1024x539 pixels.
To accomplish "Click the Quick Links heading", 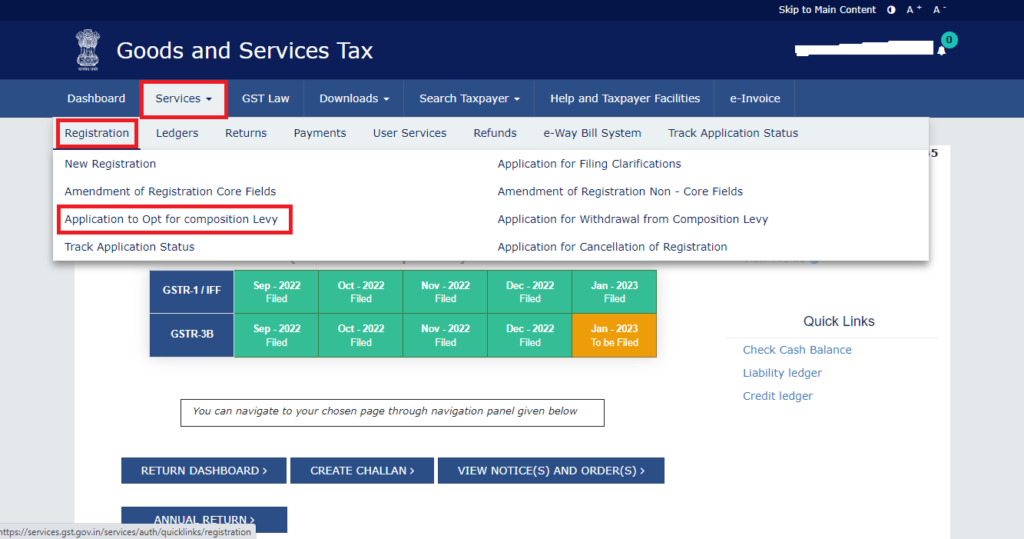I will (839, 321).
